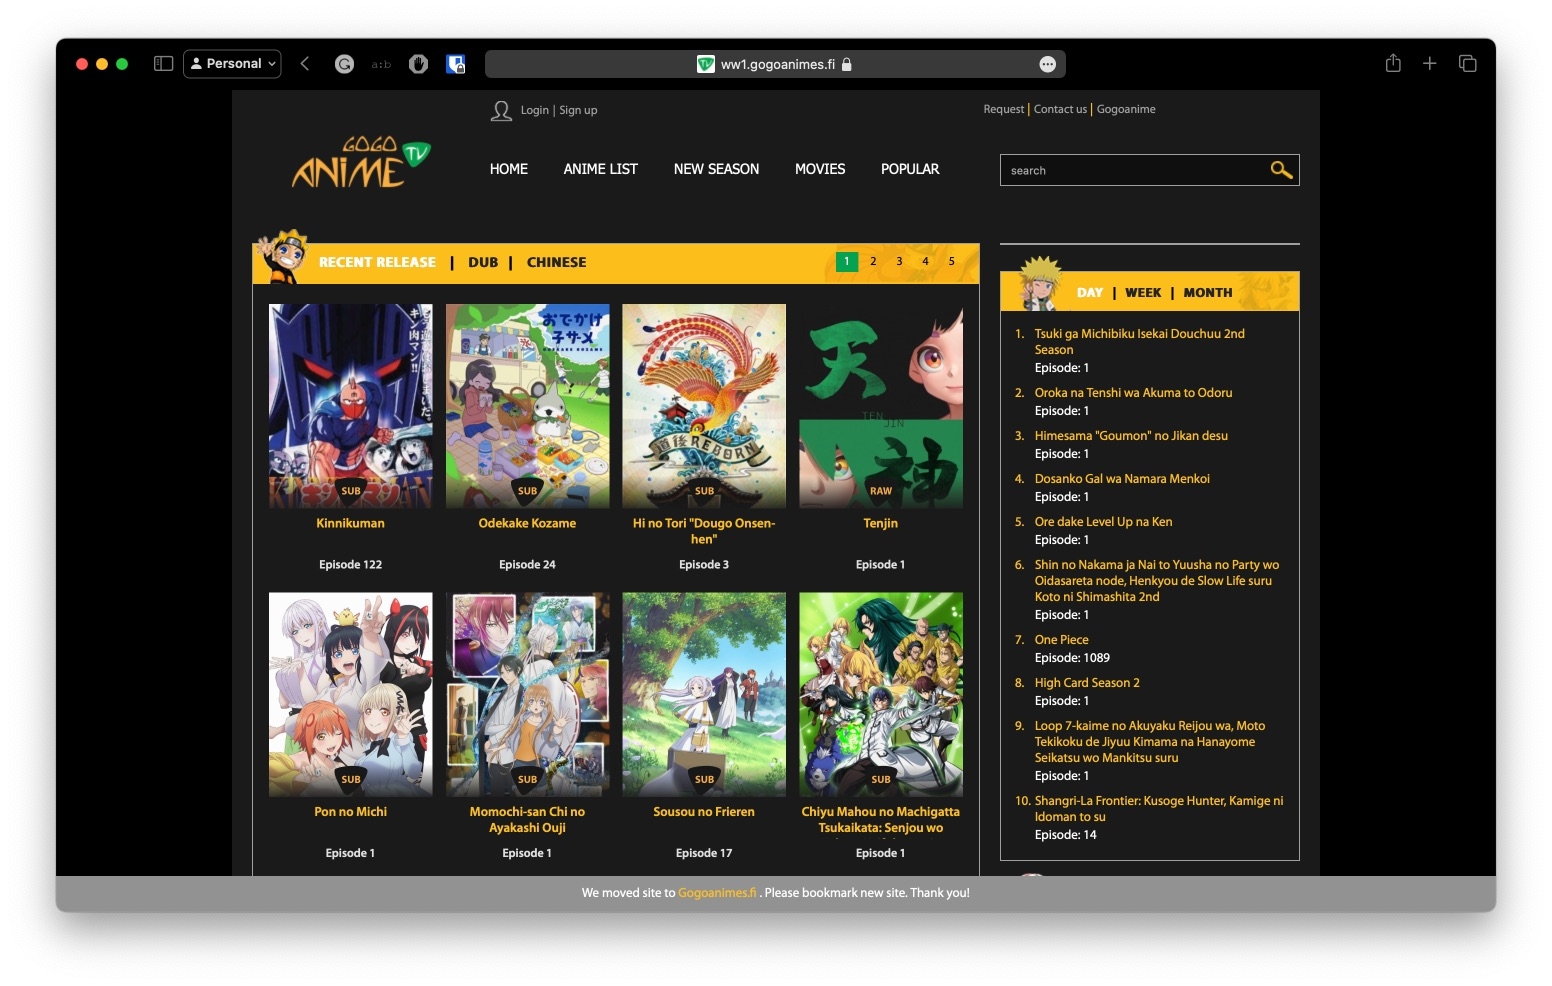
Task: Click page 3 of recent releases
Action: [x=899, y=261]
